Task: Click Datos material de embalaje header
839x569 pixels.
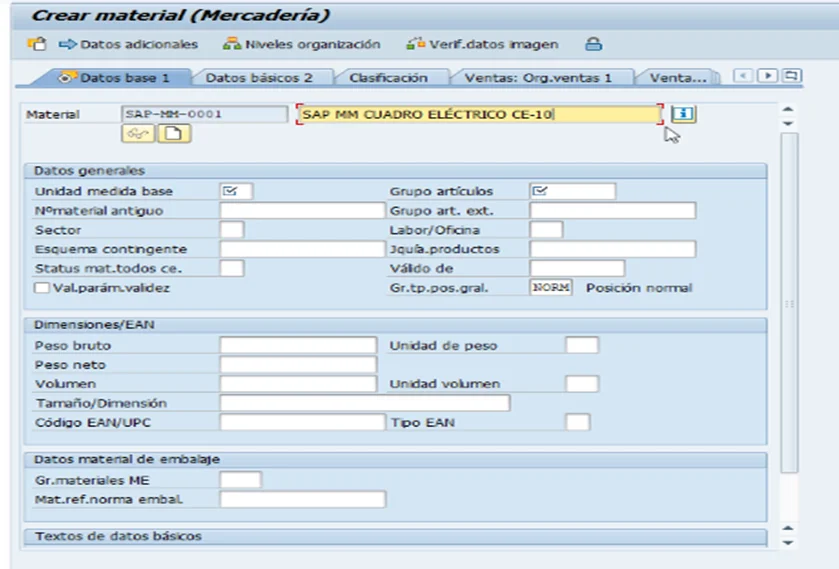Action: coord(395,459)
